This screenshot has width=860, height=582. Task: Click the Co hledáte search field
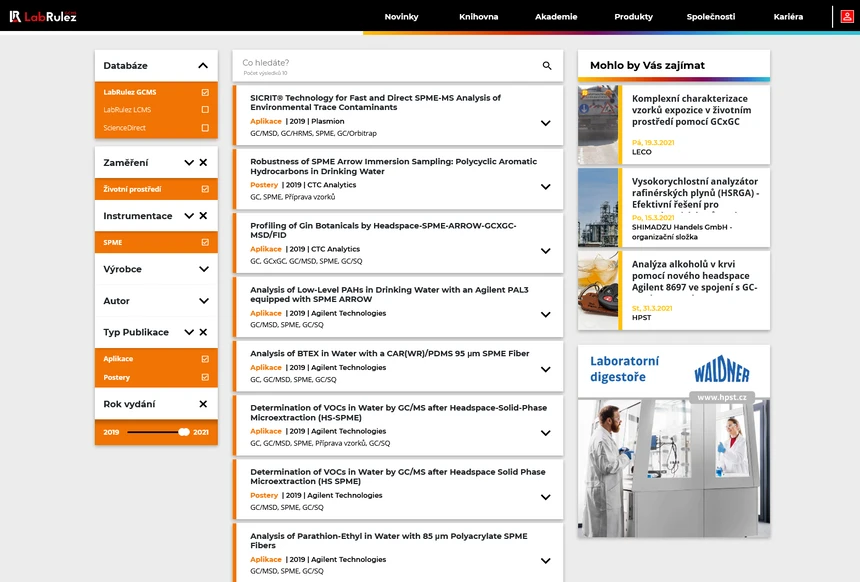(x=385, y=64)
